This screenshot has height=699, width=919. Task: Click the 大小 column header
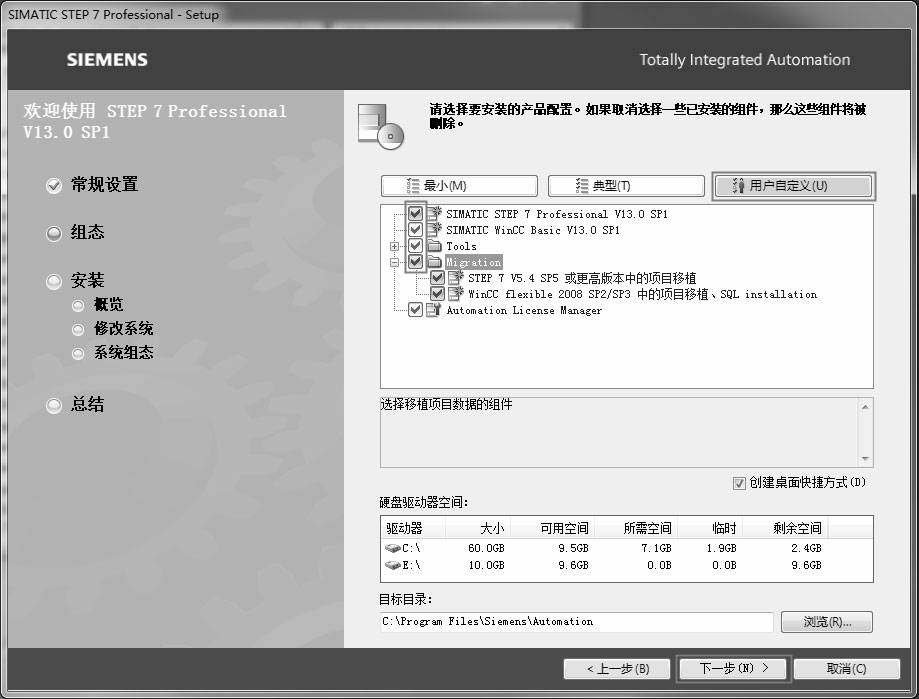tap(478, 528)
